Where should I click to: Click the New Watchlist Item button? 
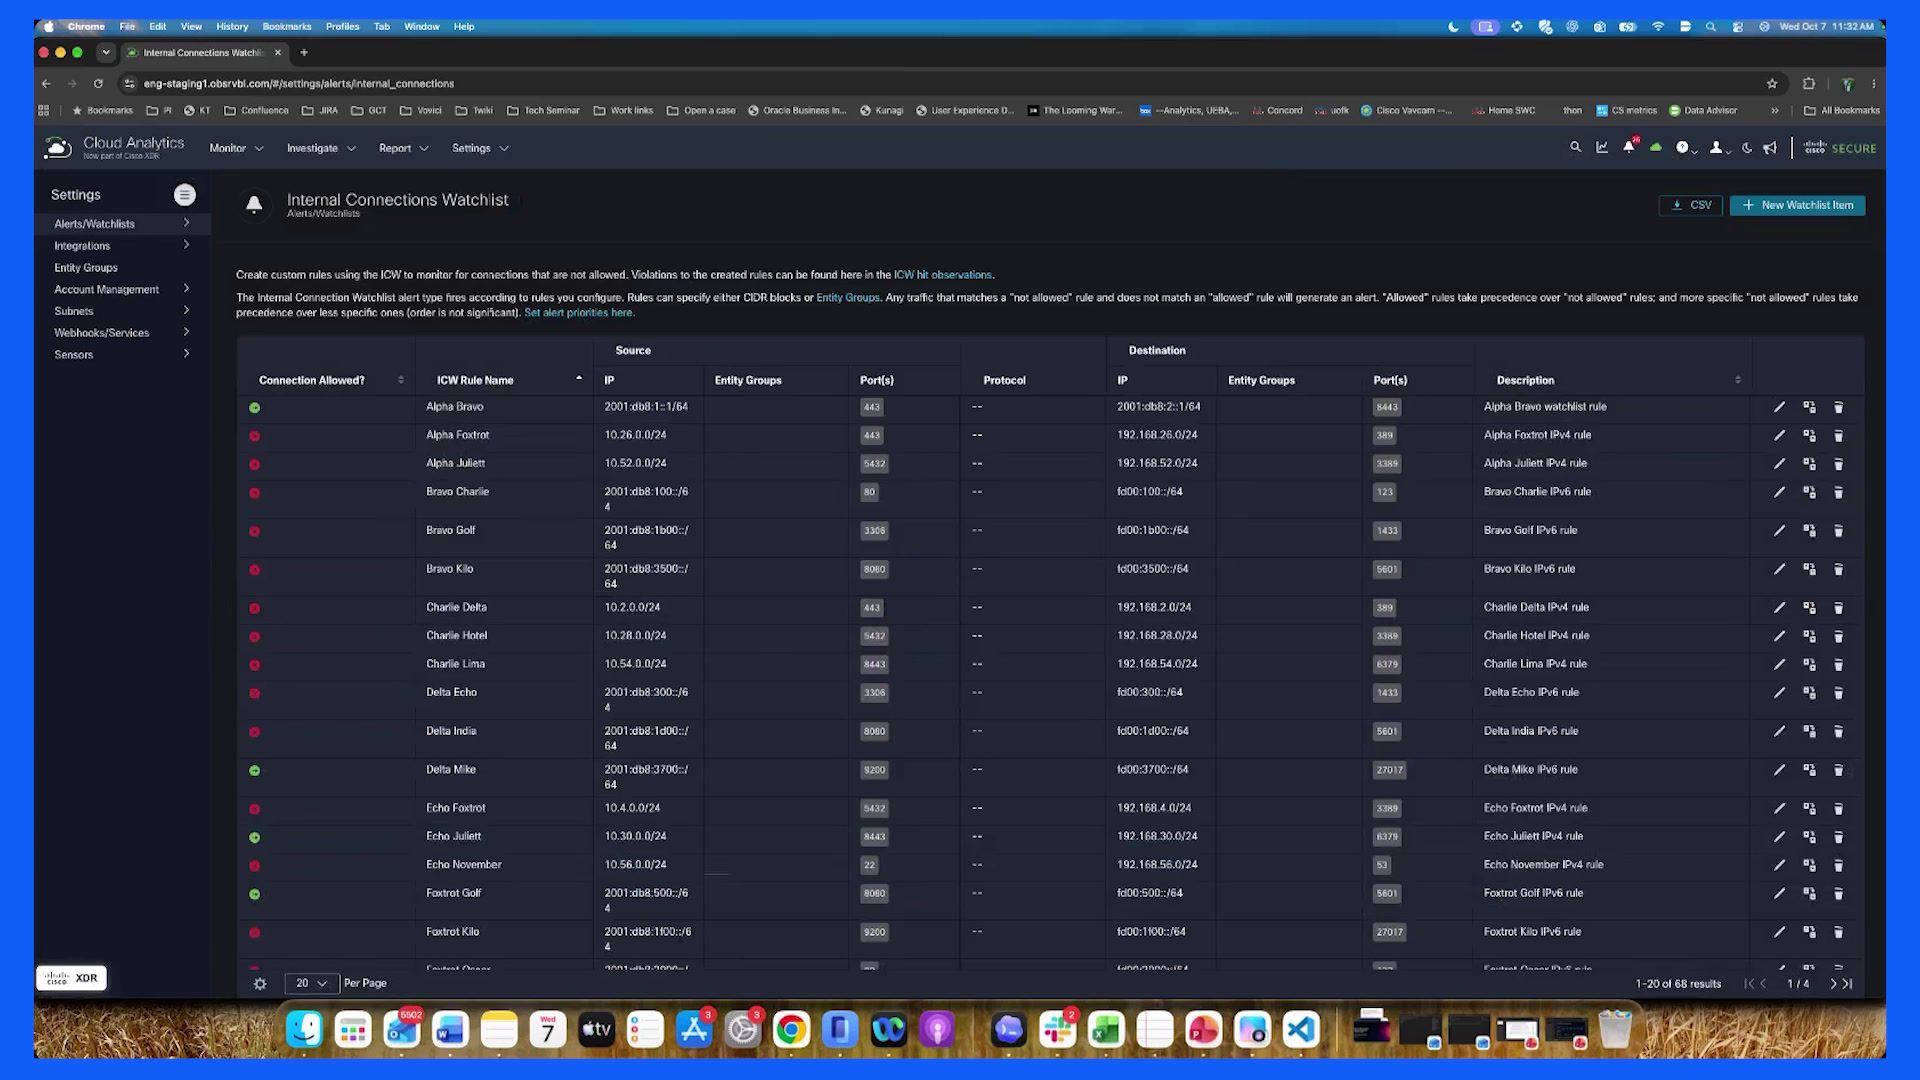pos(1797,205)
